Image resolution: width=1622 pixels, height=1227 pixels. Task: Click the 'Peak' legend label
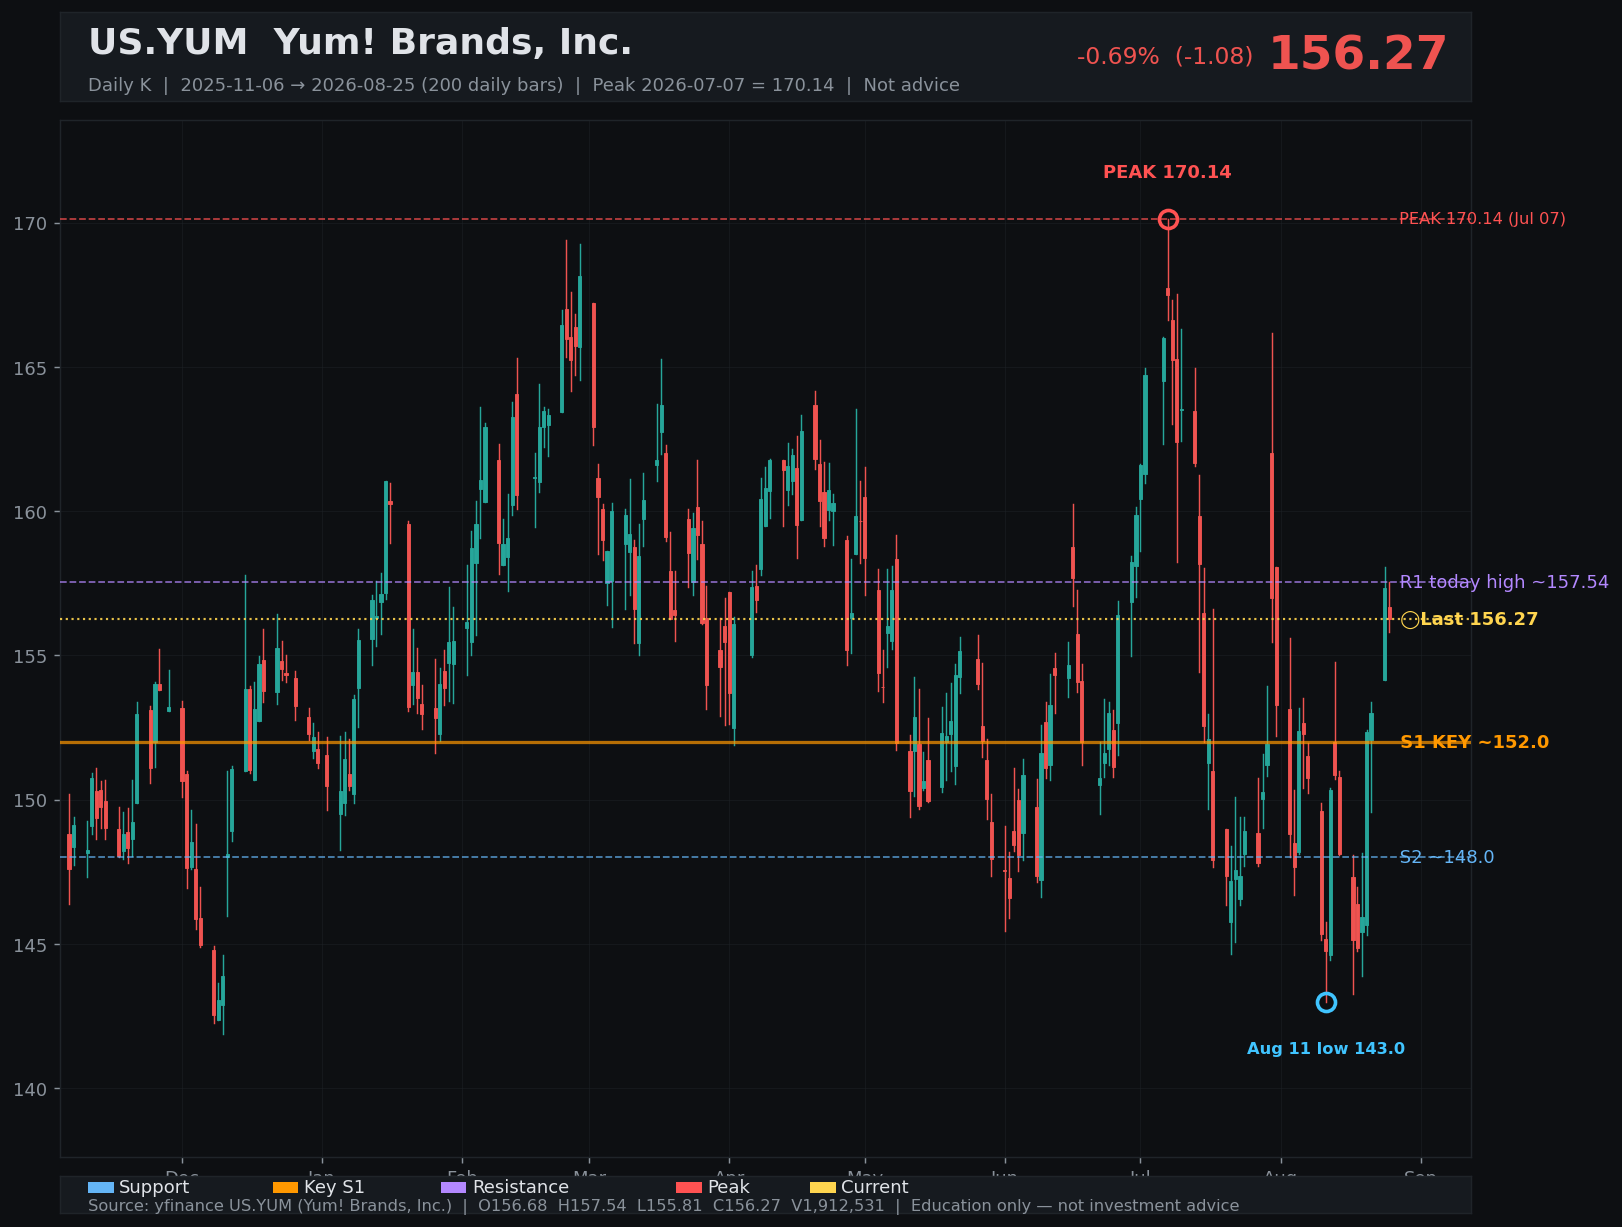[728, 1187]
